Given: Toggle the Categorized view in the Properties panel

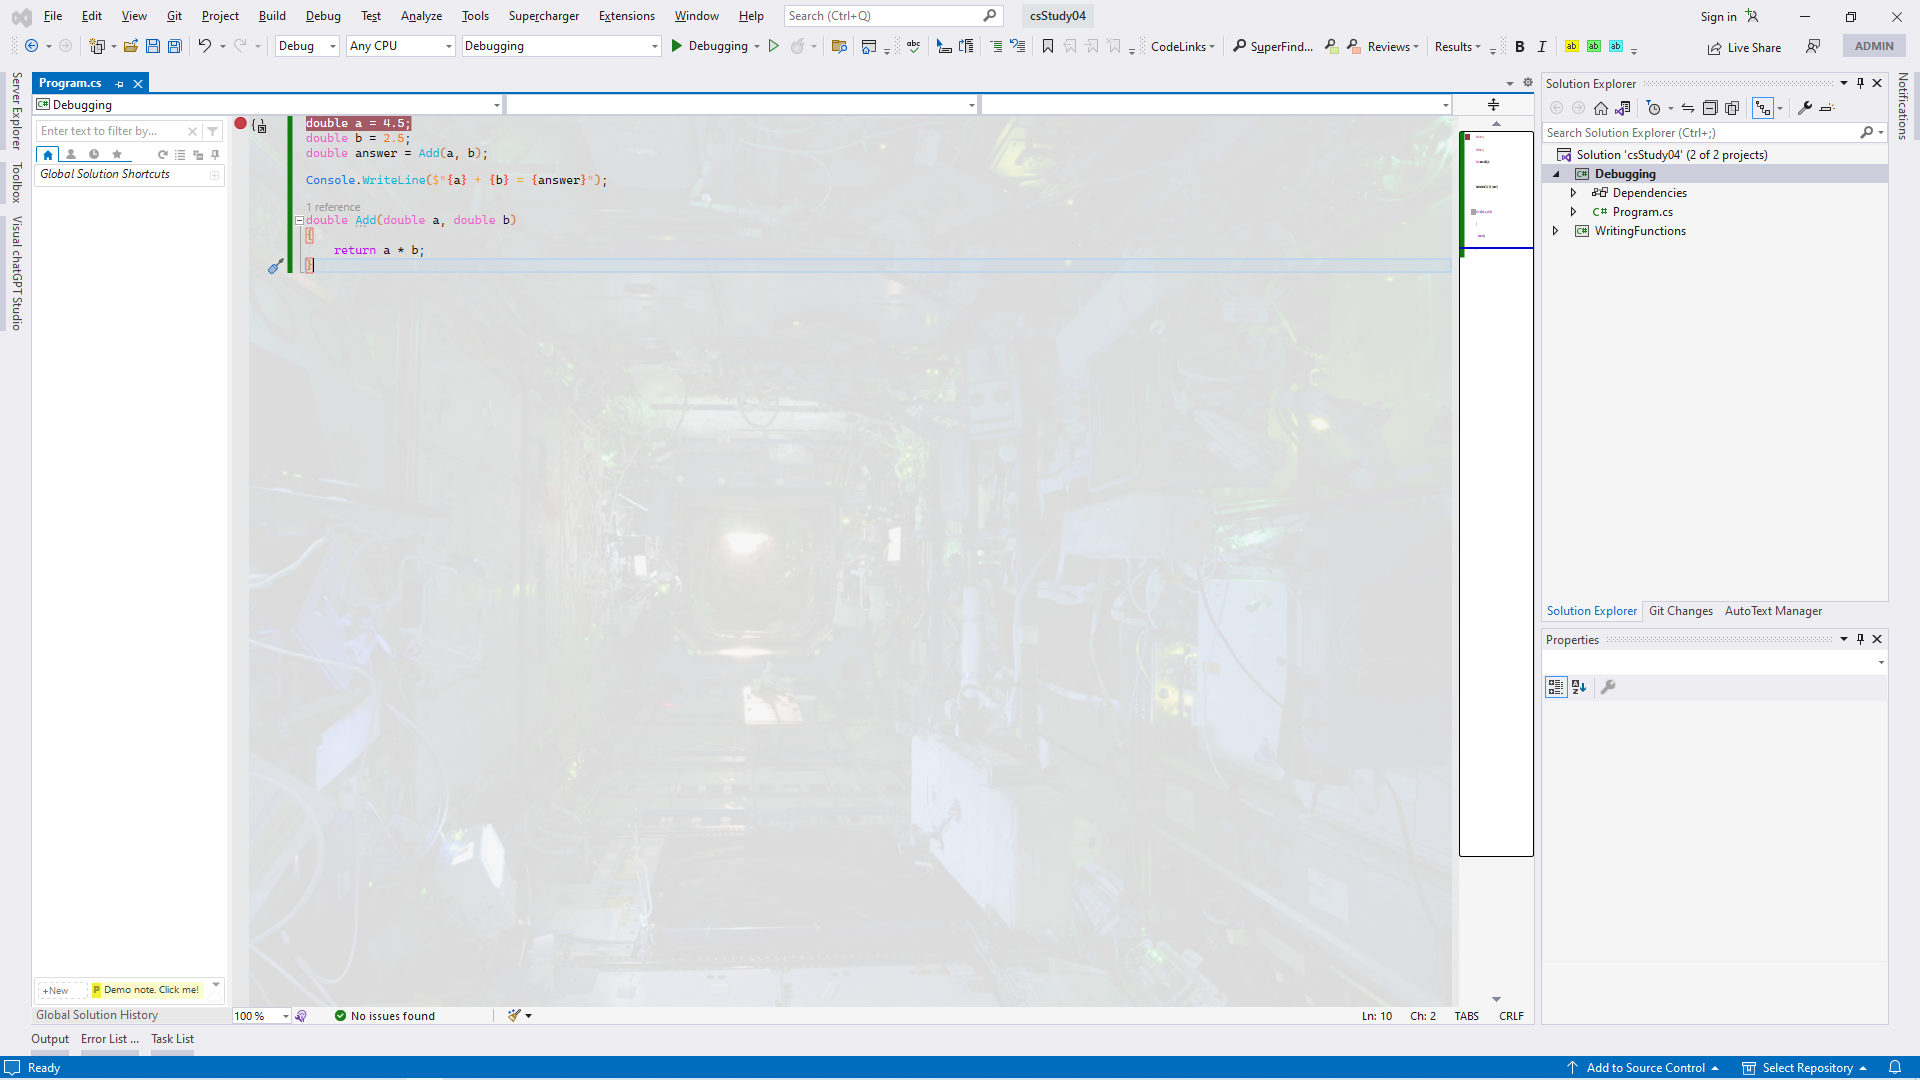Looking at the screenshot, I should [1556, 687].
